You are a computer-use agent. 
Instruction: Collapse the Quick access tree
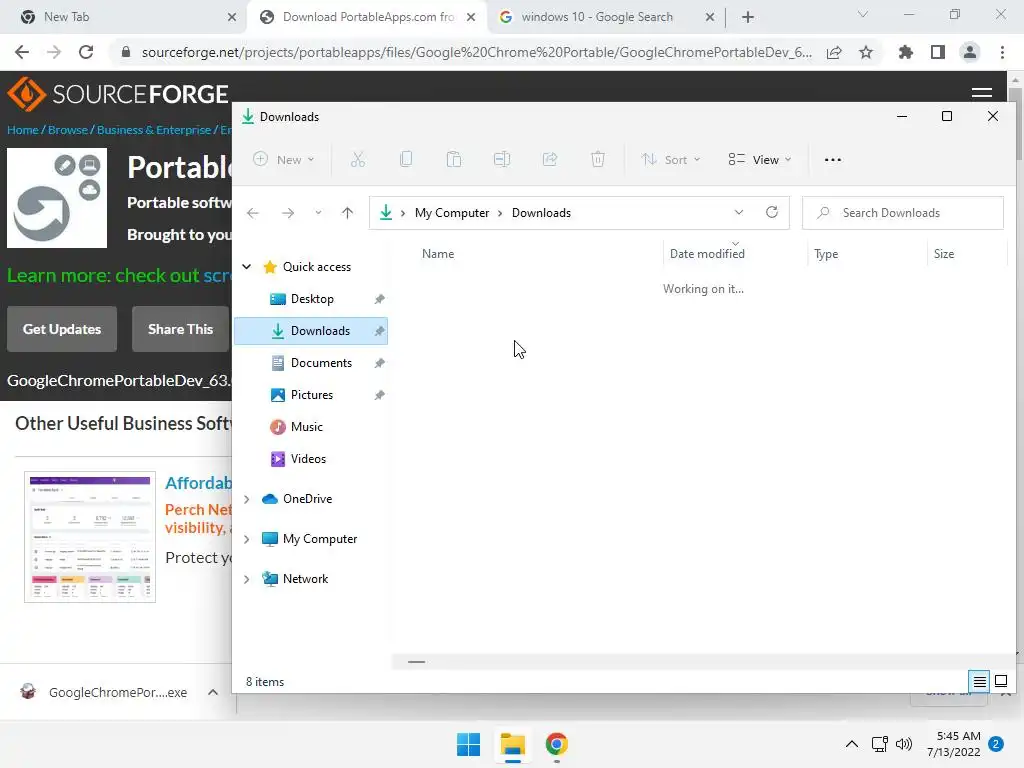(x=246, y=266)
